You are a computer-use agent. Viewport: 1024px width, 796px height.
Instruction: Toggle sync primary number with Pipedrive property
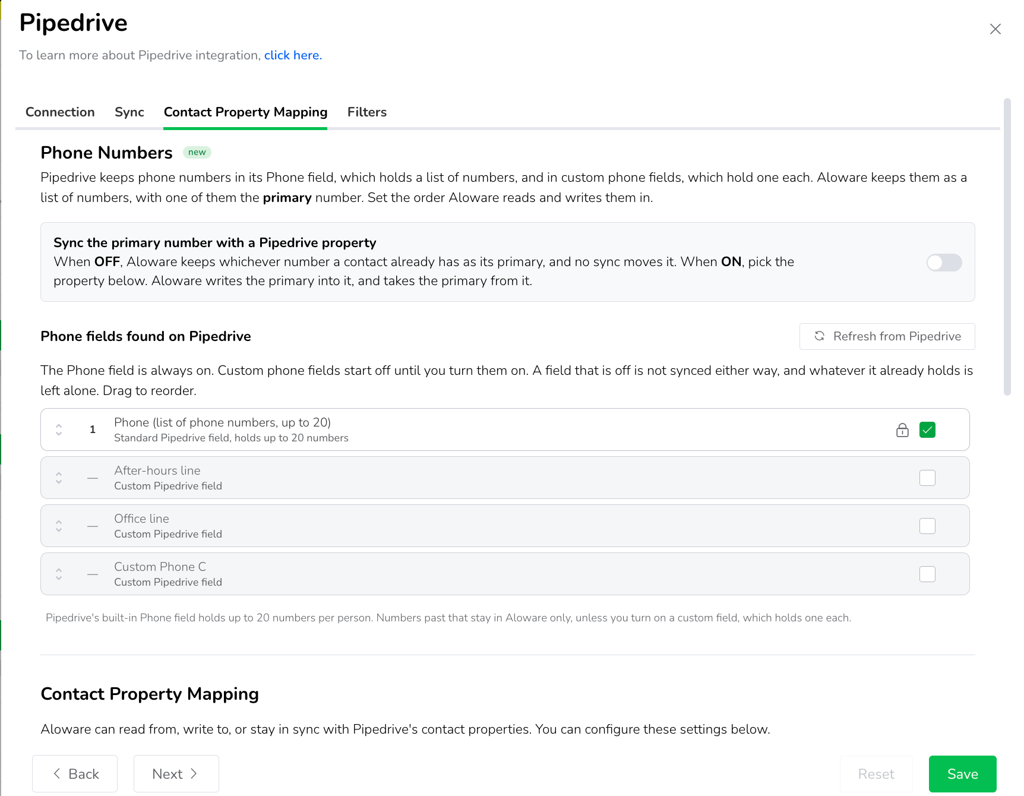944,263
